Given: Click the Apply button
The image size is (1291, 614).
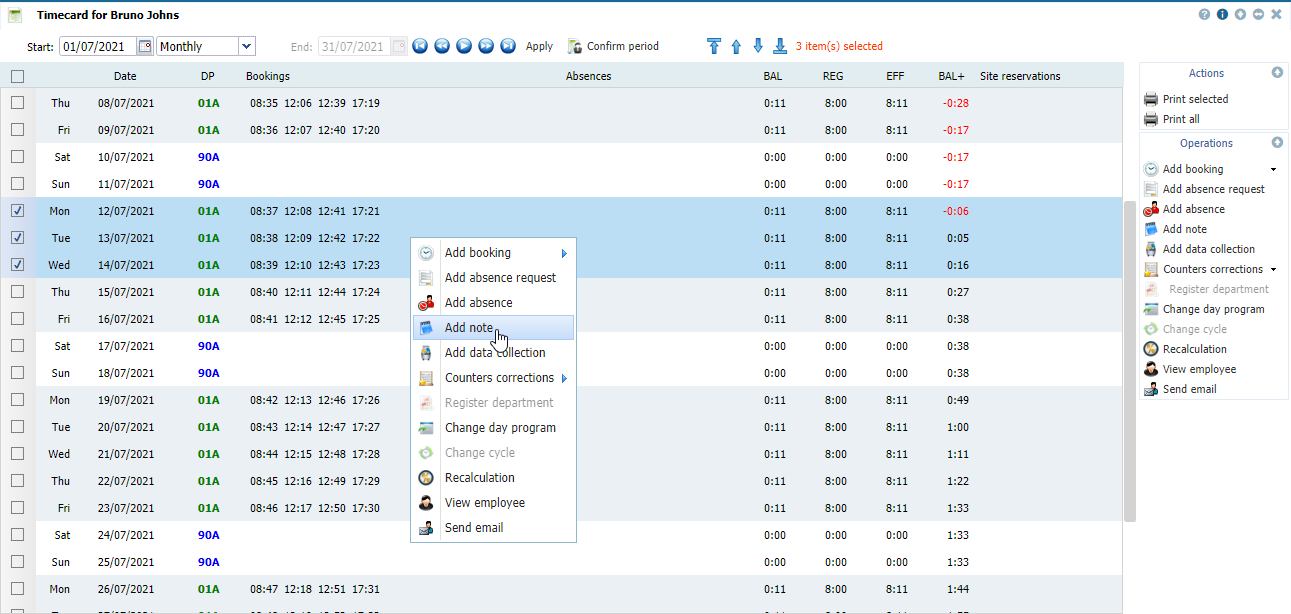Looking at the screenshot, I should 539,46.
